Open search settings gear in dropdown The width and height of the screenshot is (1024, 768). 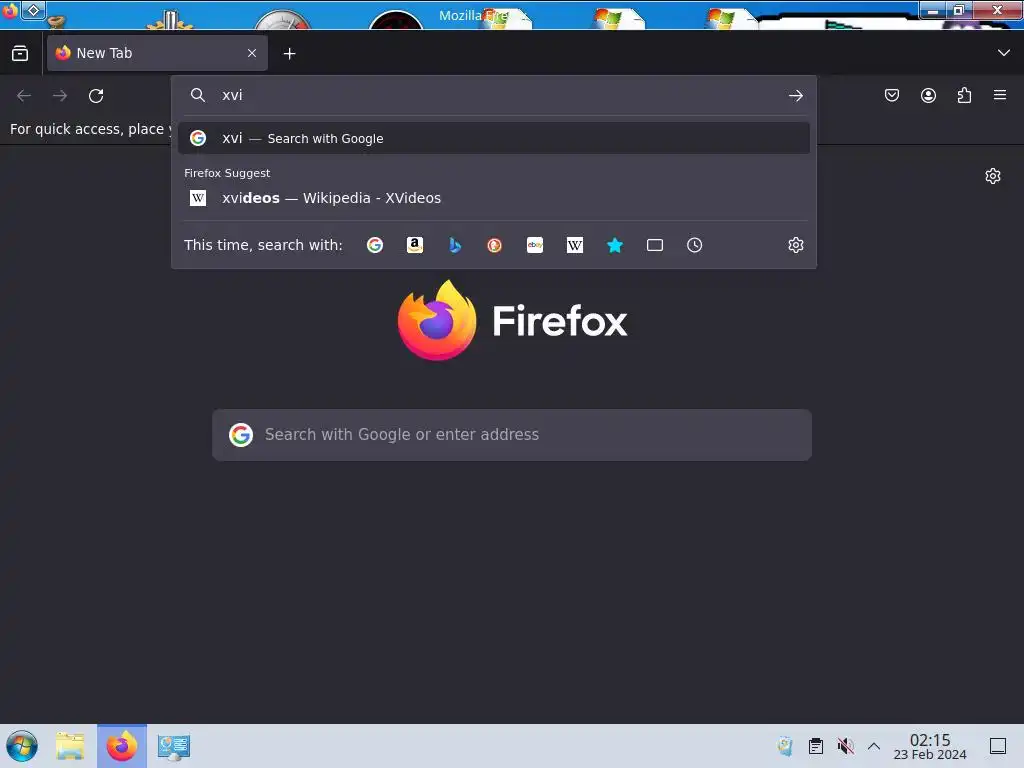click(x=795, y=245)
